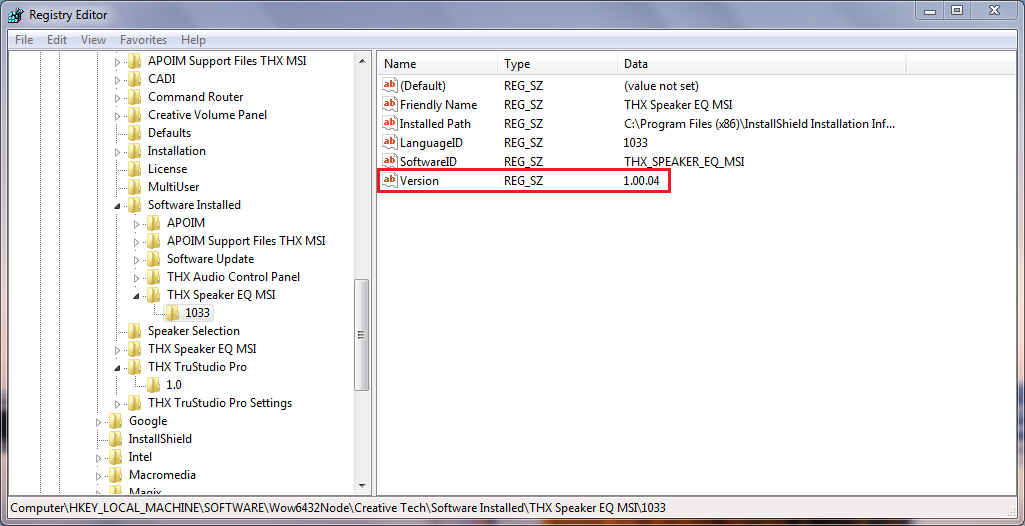Click the Registry Editor title bar icon
Screen dimensions: 1025x526
[x=15, y=14]
